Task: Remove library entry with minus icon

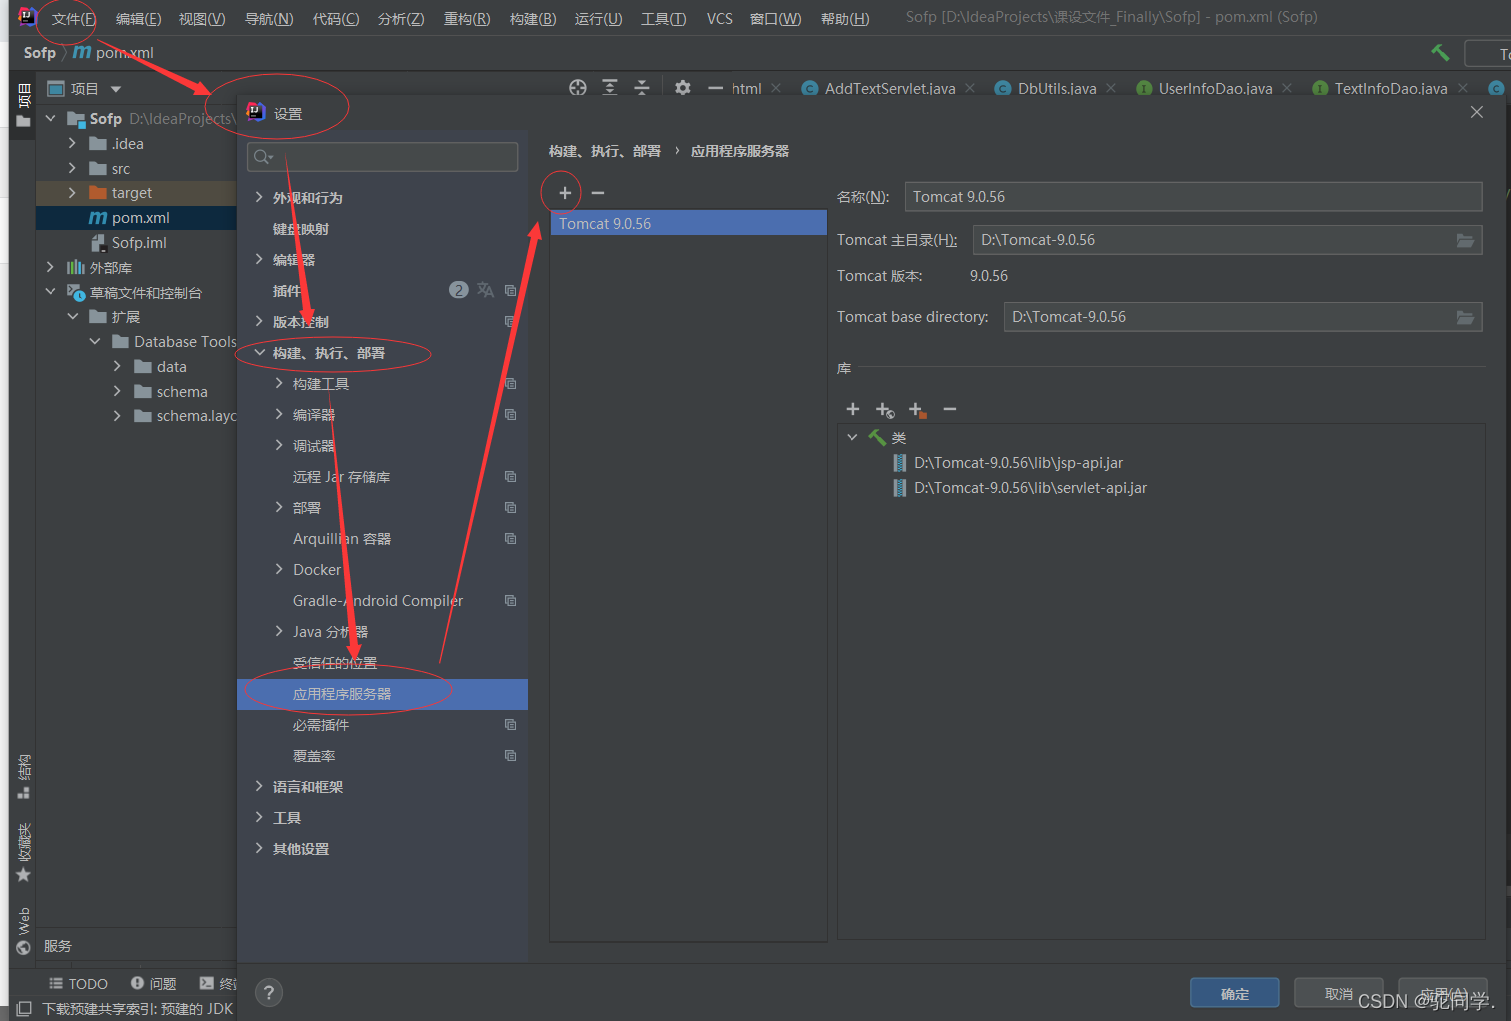Action: (x=950, y=409)
